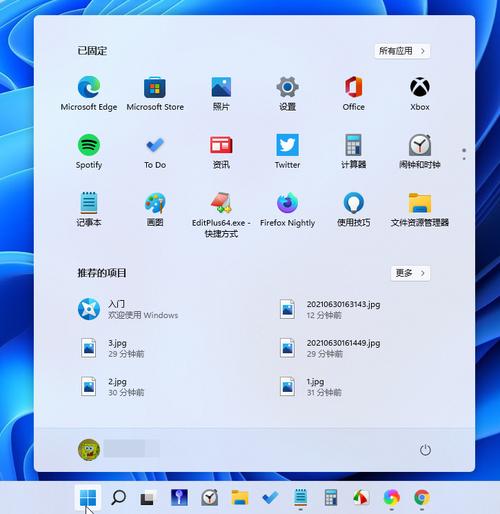Image resolution: width=500 pixels, height=514 pixels.
Task: Launch the 画图 (Paint) app
Action: point(155,210)
